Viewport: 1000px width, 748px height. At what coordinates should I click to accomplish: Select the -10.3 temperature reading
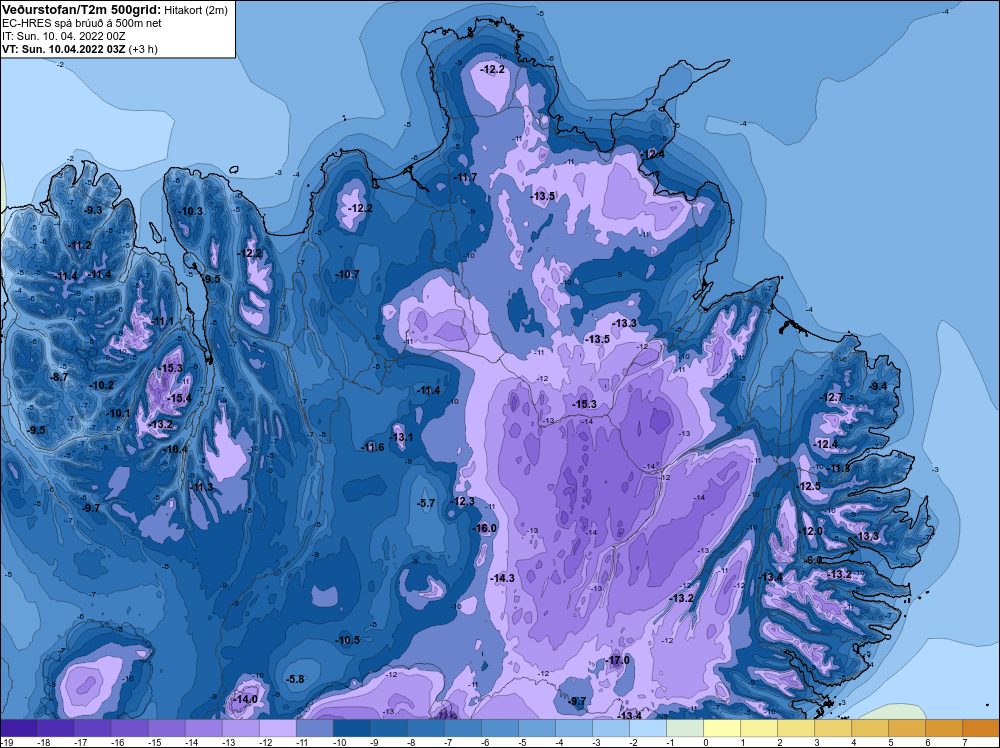pos(191,211)
